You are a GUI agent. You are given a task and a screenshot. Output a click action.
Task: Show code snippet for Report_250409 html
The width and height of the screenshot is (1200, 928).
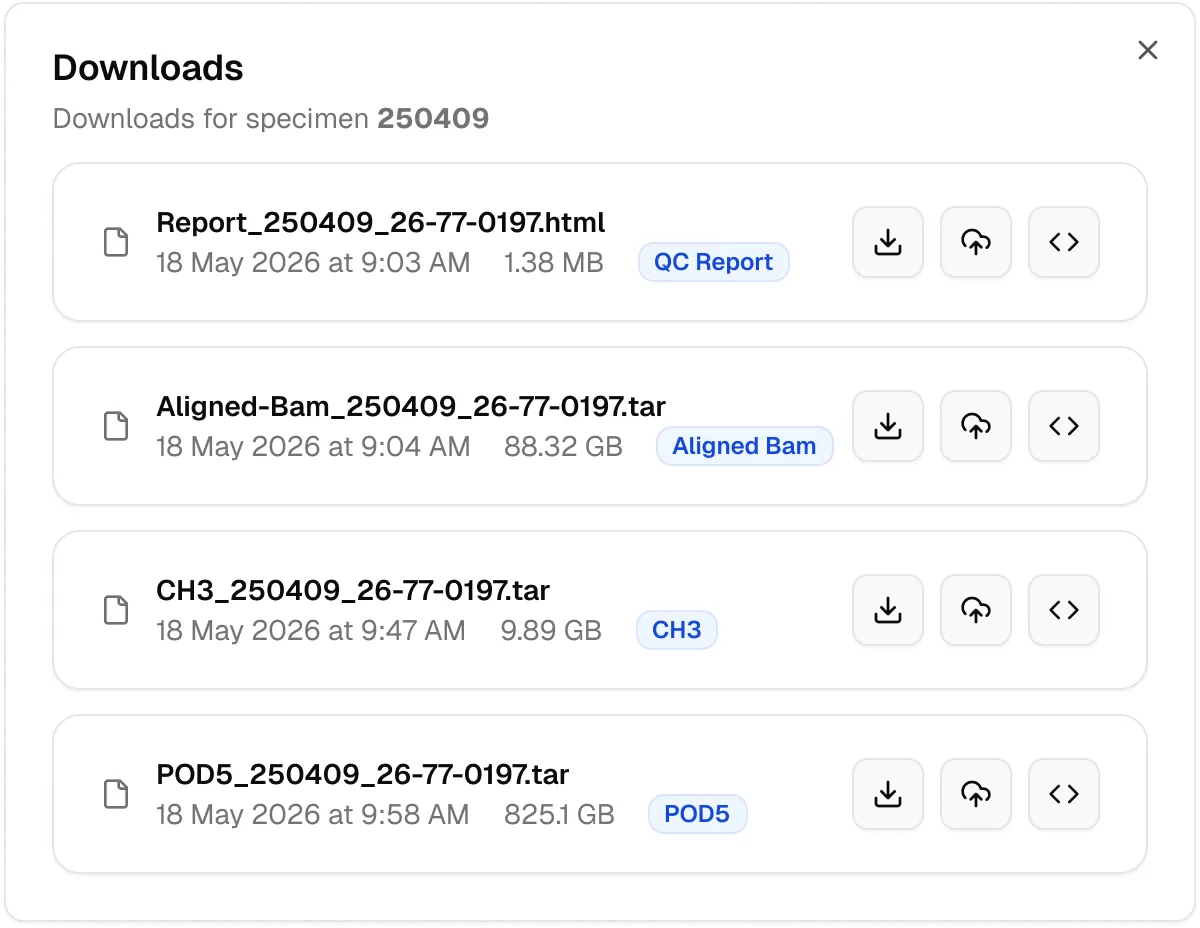tap(1064, 242)
